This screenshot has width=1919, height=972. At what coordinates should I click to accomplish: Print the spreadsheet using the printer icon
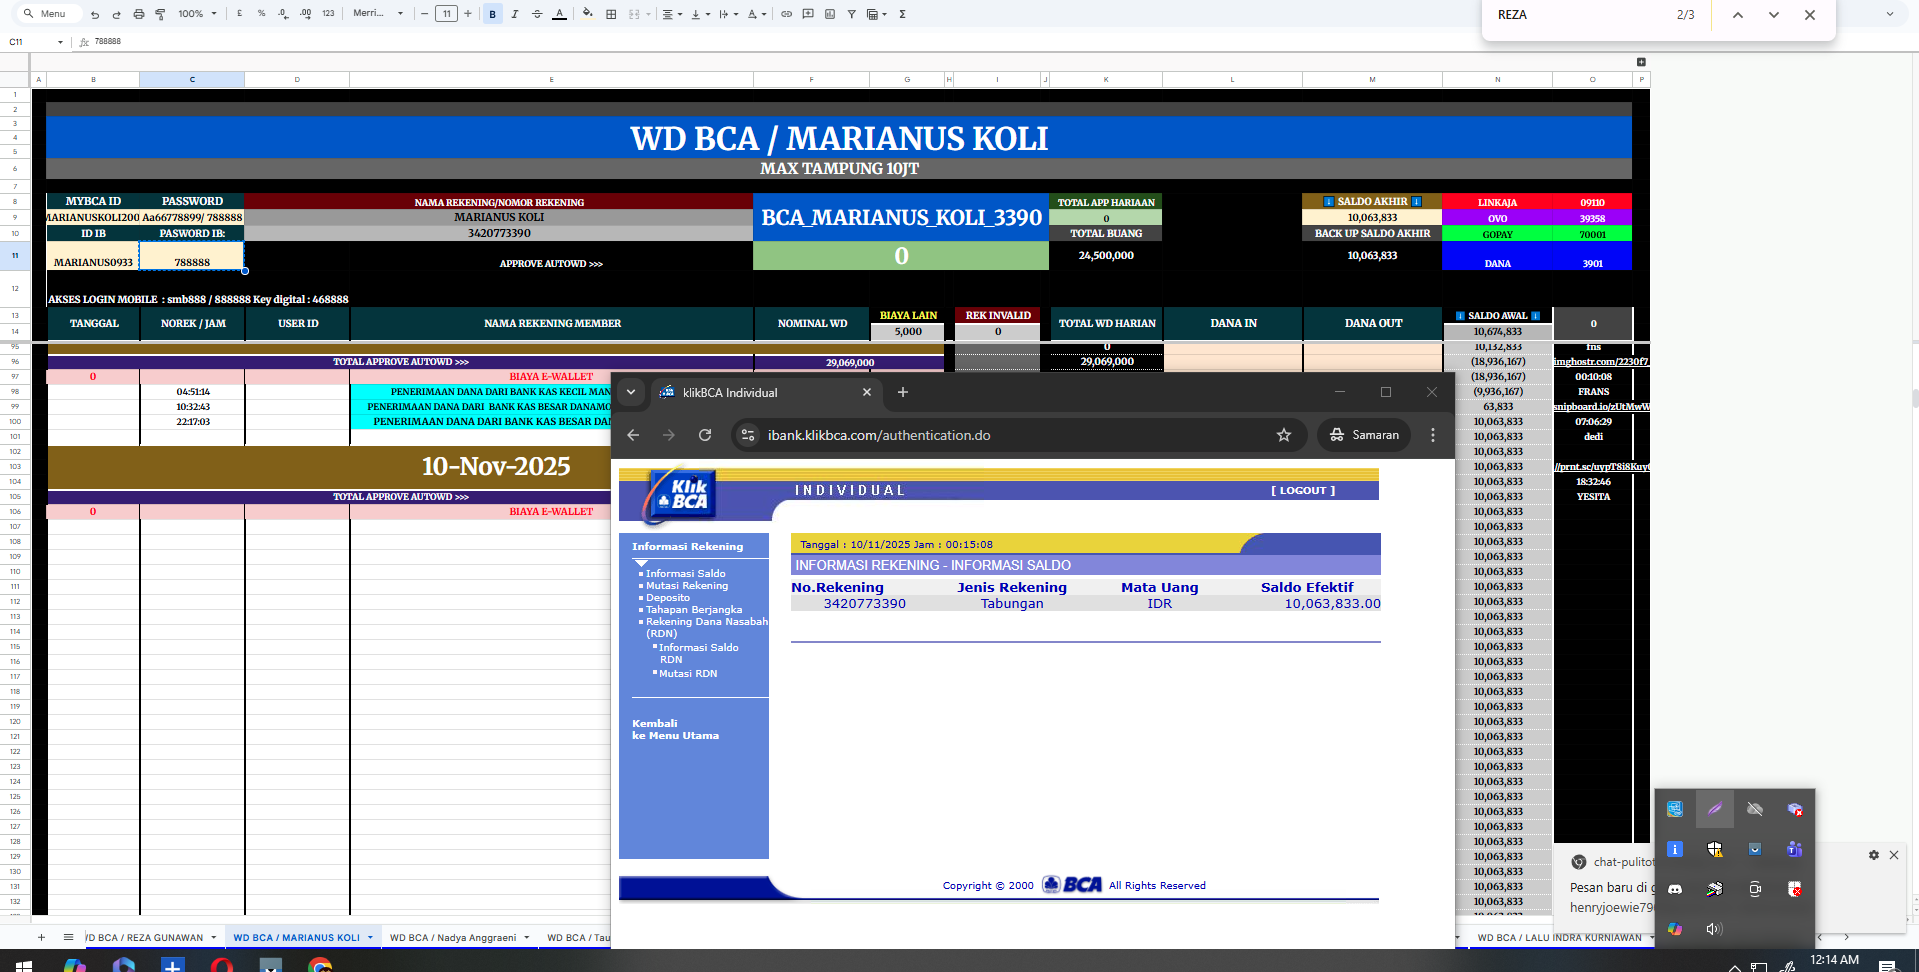pyautogui.click(x=138, y=14)
